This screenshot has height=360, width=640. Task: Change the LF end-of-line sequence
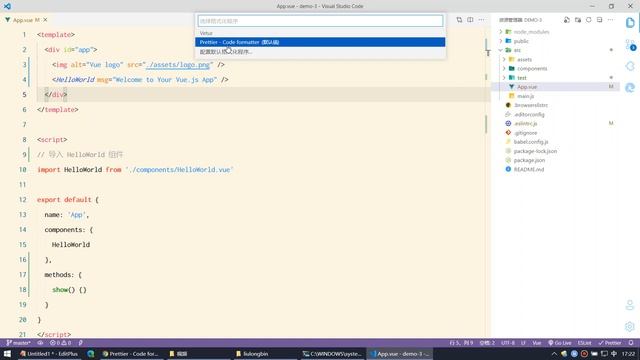point(523,343)
